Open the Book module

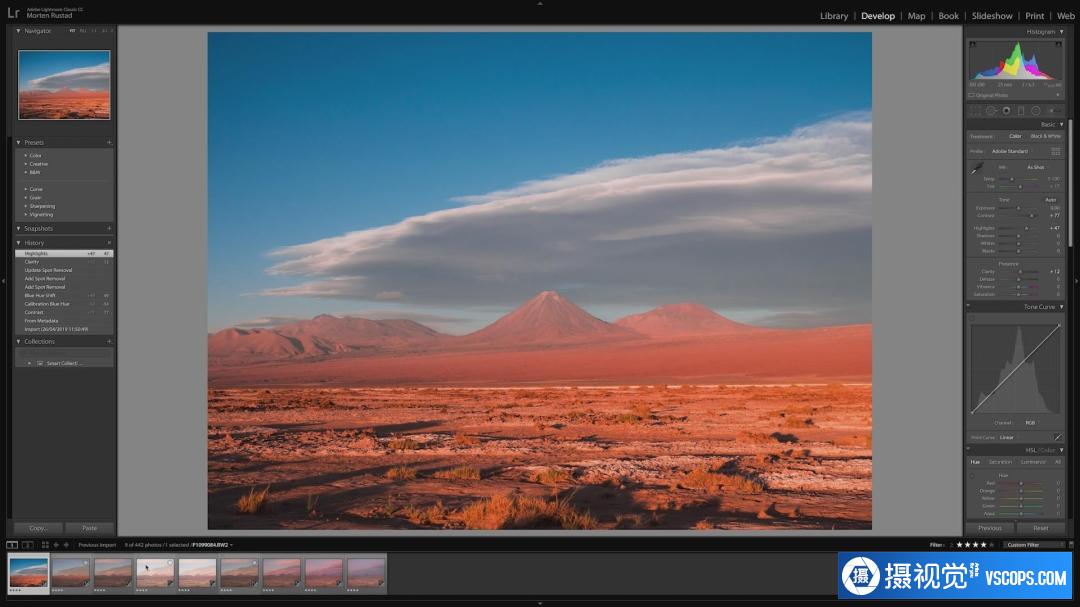(948, 16)
